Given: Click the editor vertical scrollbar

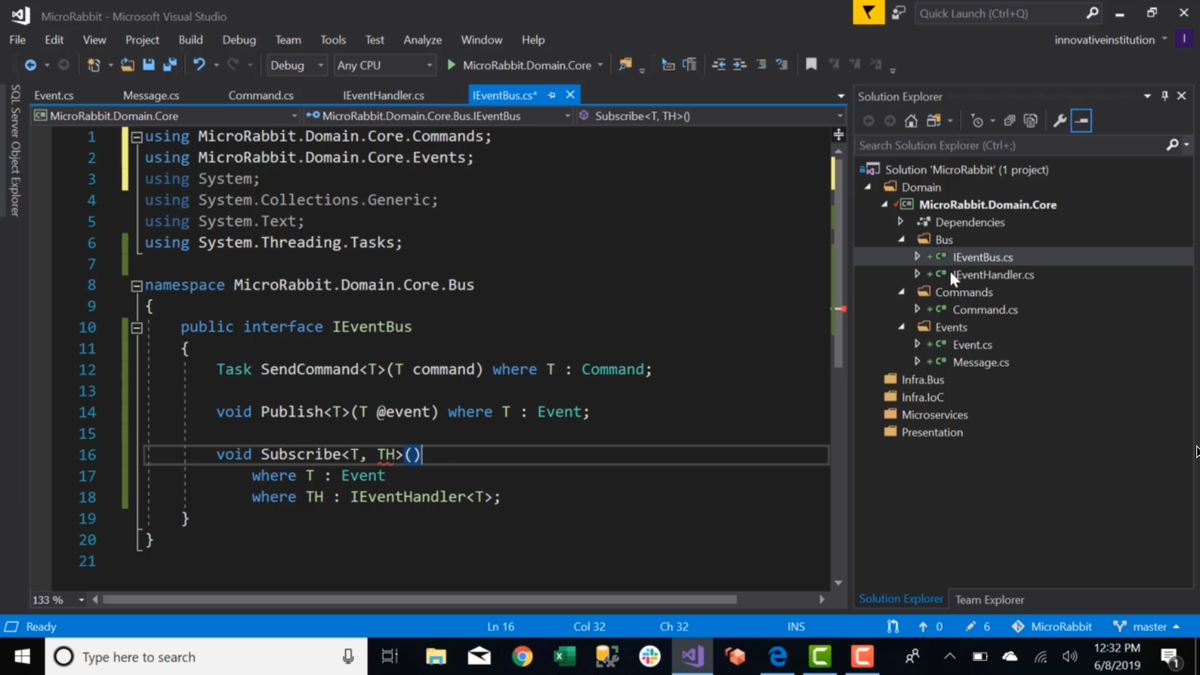Looking at the screenshot, I should (x=838, y=260).
